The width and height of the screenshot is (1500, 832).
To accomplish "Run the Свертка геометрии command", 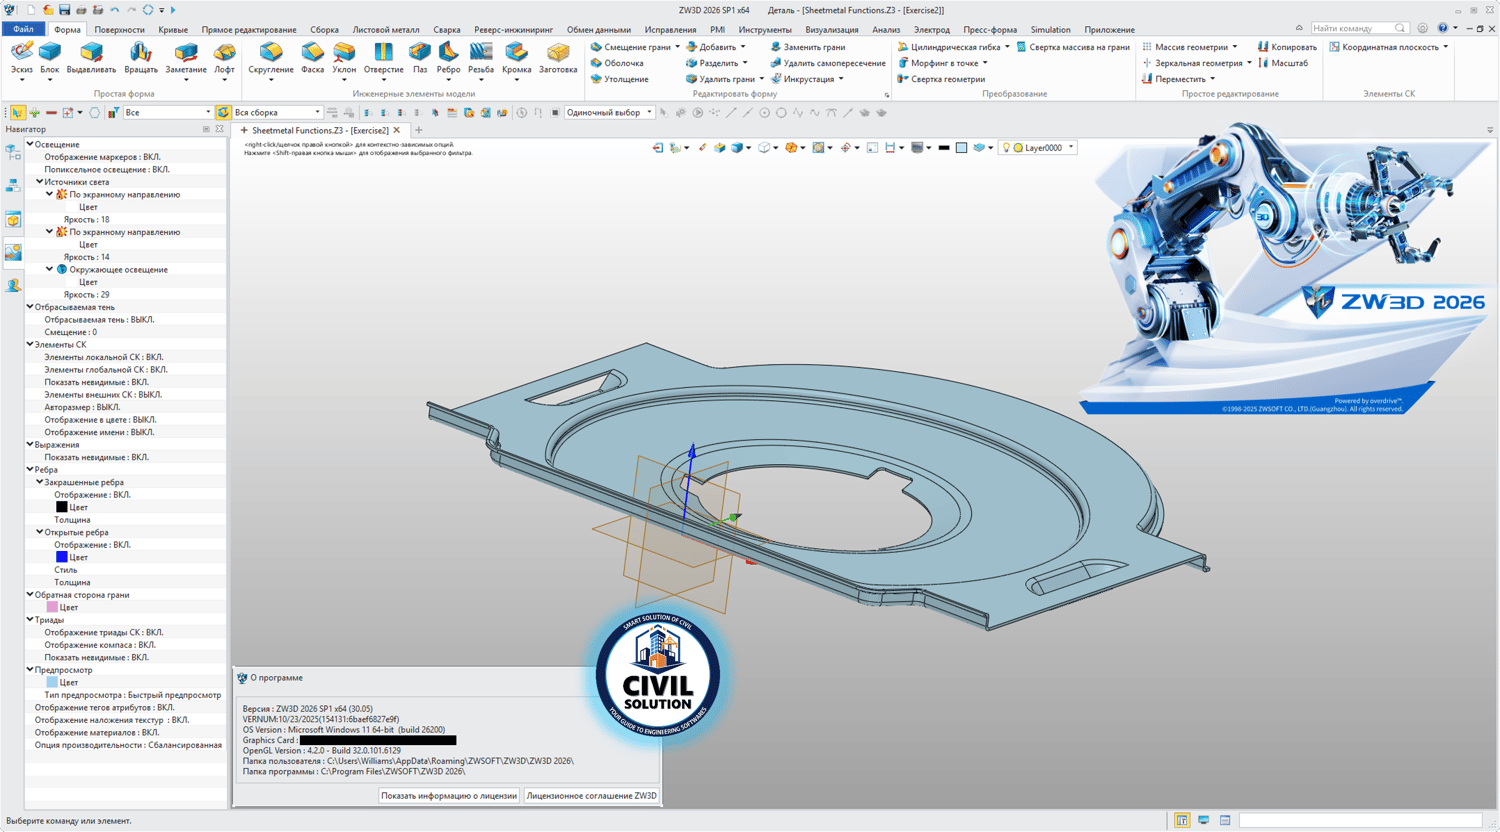I will (x=941, y=79).
